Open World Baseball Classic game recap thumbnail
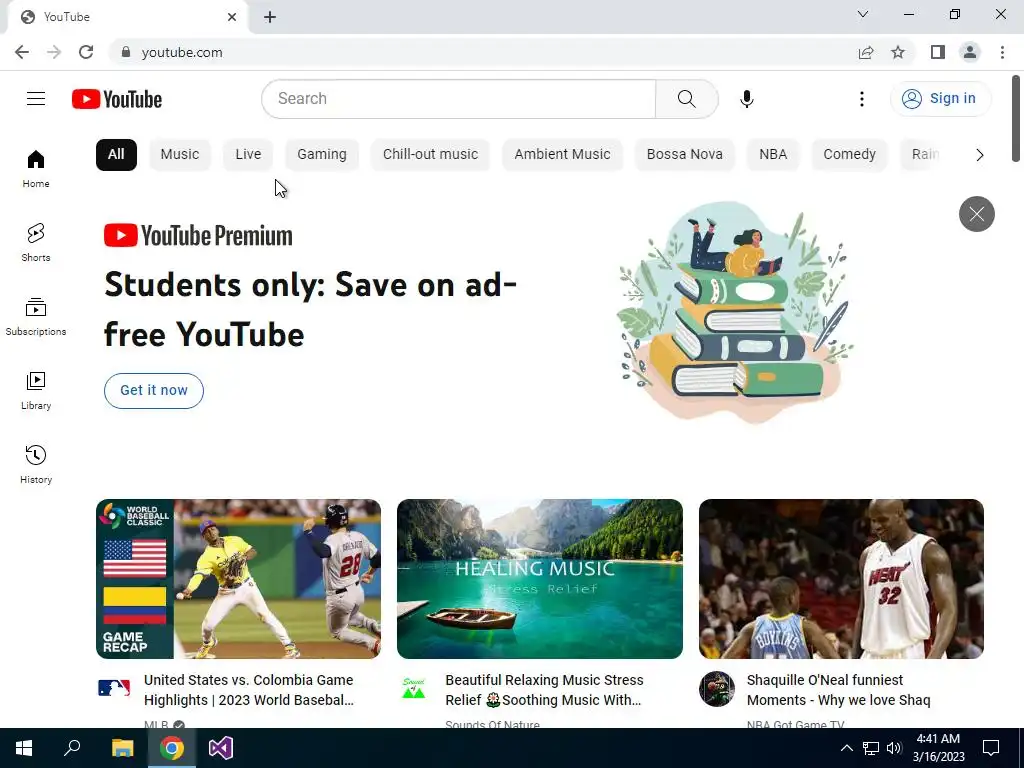 tap(238, 579)
